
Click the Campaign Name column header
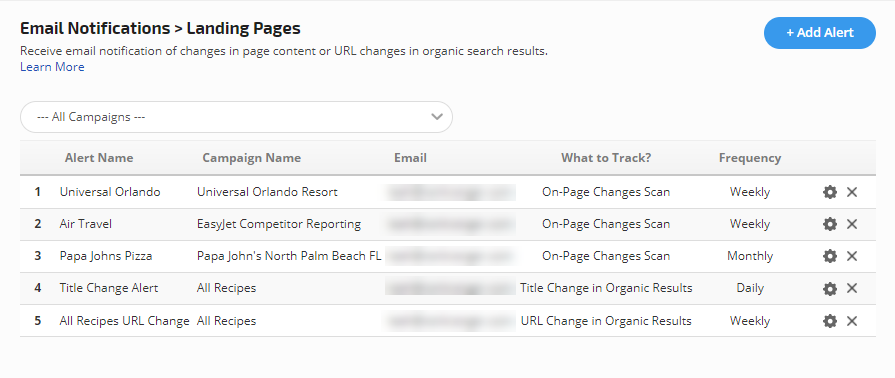pyautogui.click(x=252, y=158)
